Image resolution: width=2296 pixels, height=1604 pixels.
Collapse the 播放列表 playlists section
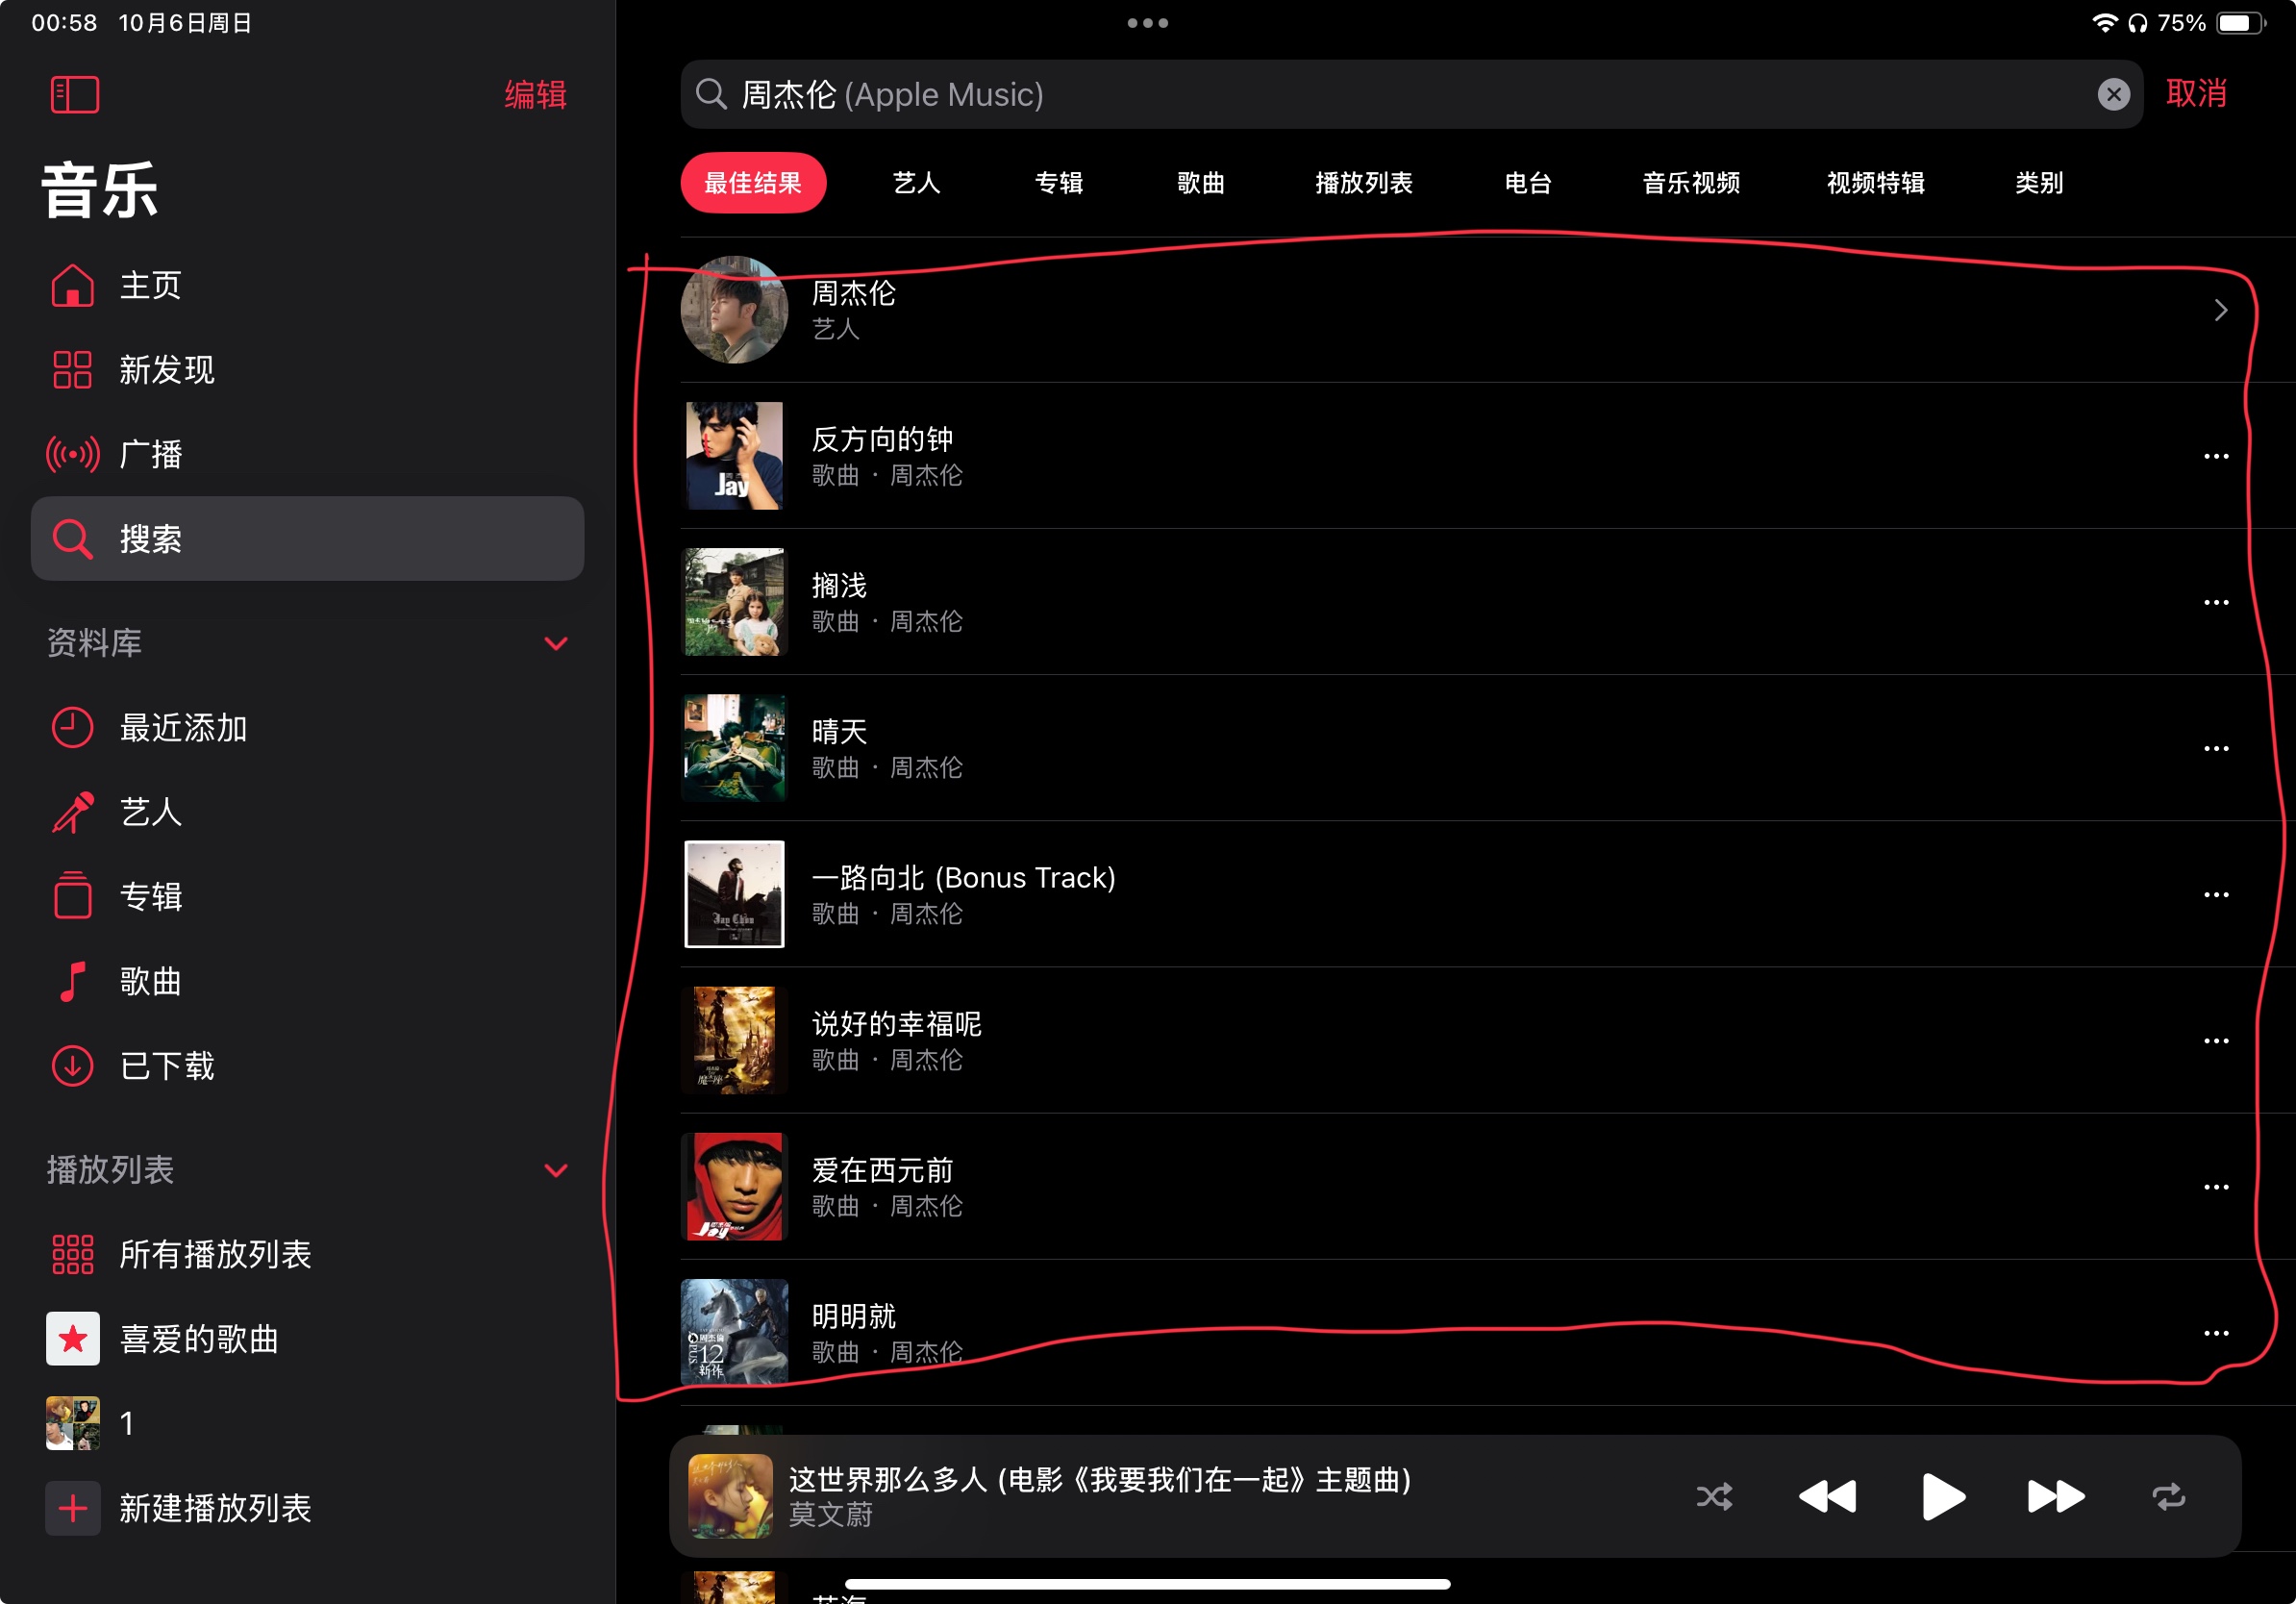point(556,1170)
